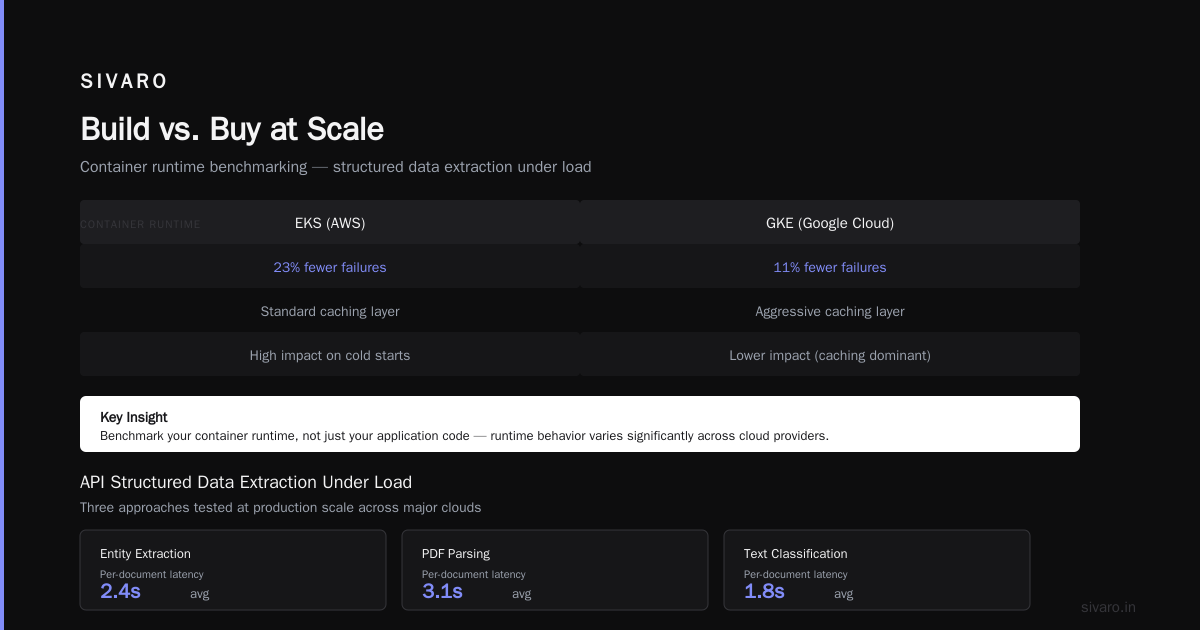Click the Key Insight title
Viewport: 1200px width, 630px height.
(134, 417)
